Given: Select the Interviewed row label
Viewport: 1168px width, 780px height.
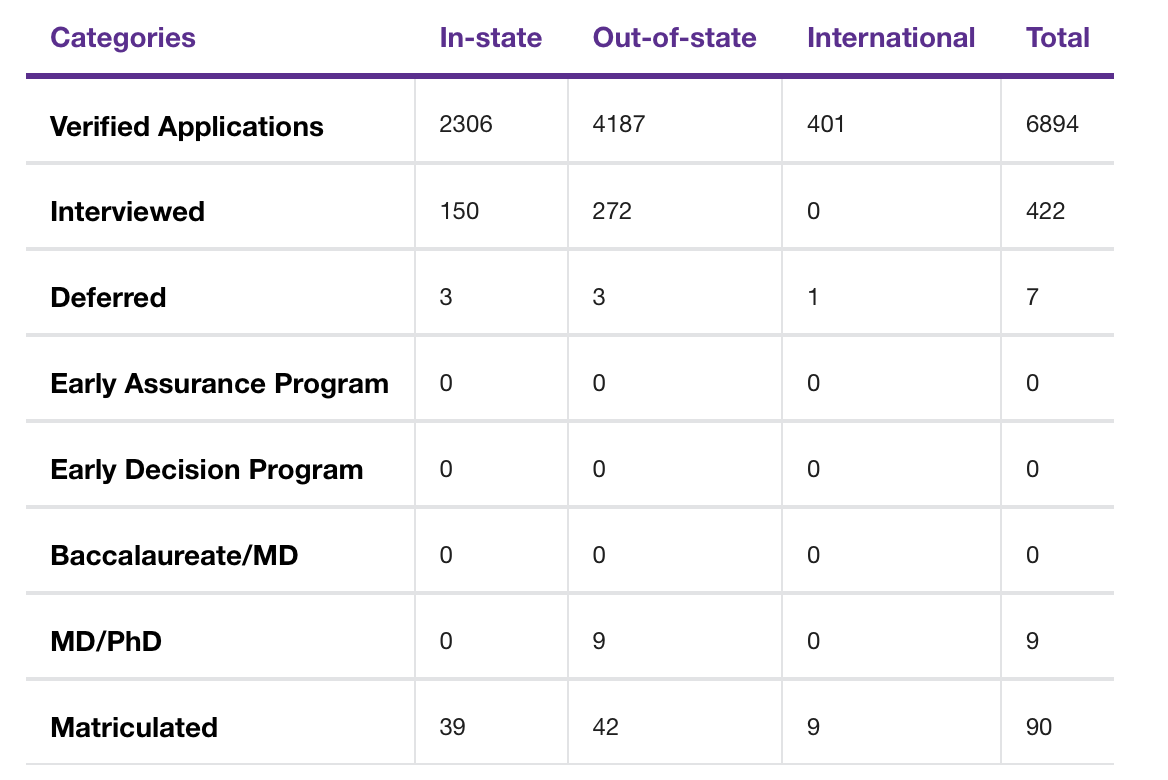Looking at the screenshot, I should point(127,212).
